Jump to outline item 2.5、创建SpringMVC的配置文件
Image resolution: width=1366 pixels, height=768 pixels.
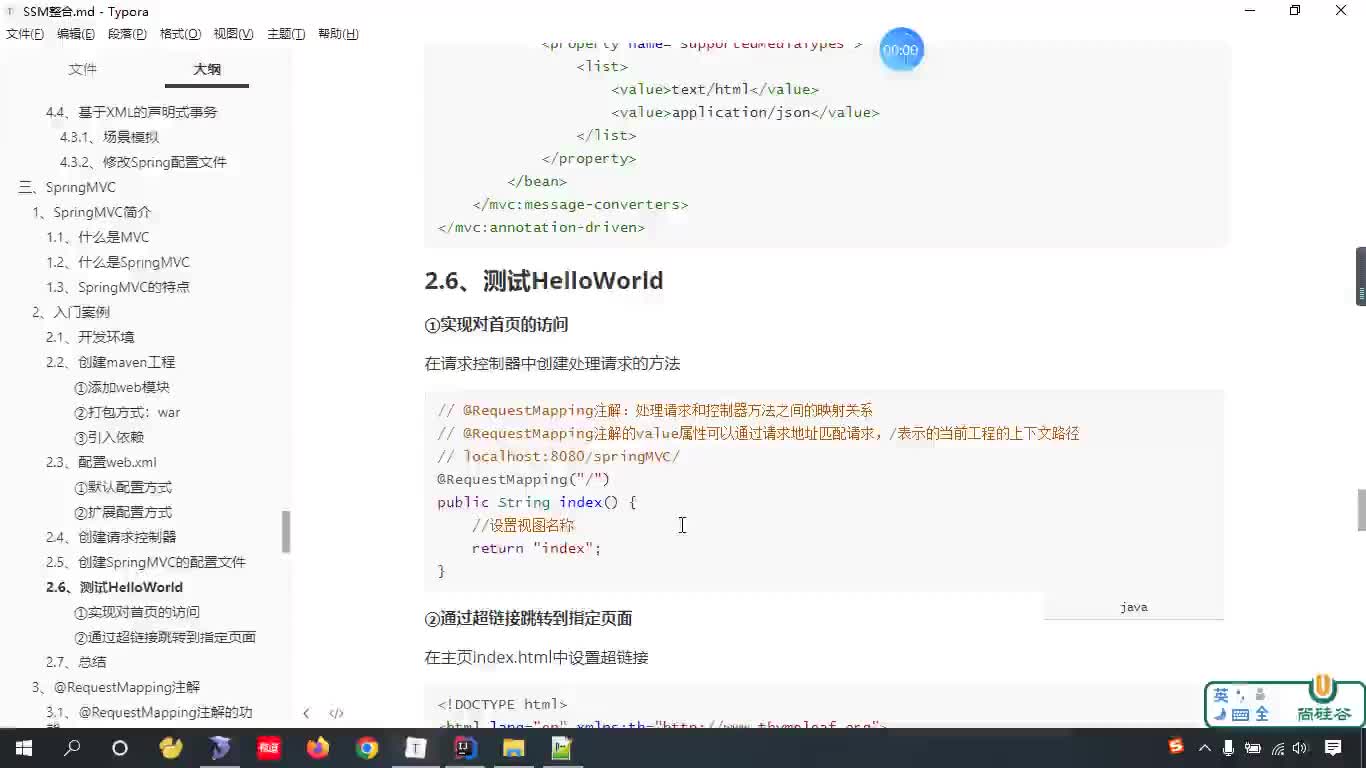coord(146,562)
